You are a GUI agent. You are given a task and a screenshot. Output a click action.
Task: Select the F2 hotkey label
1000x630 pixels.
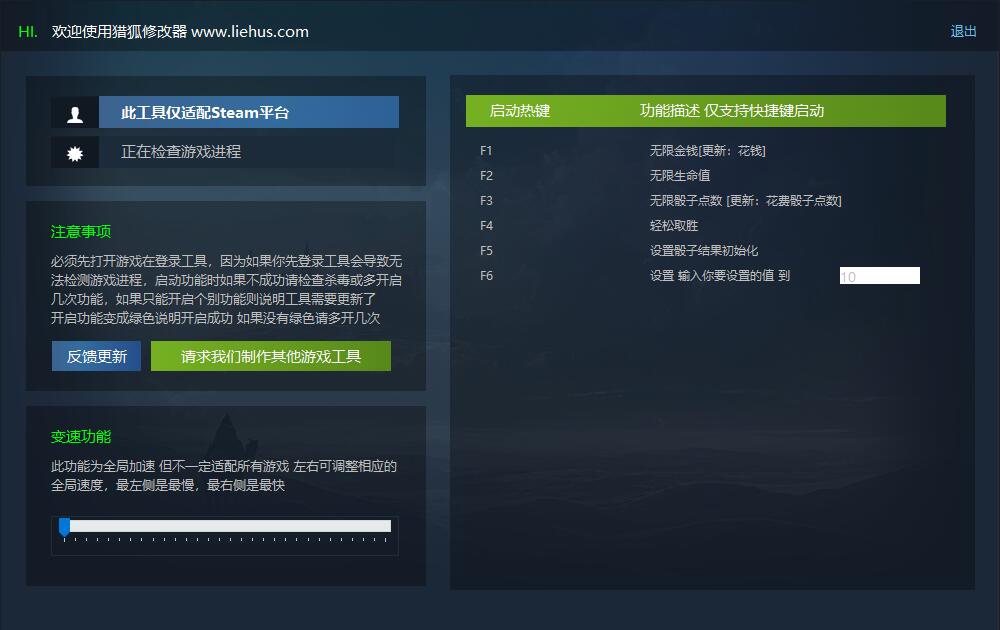click(486, 175)
